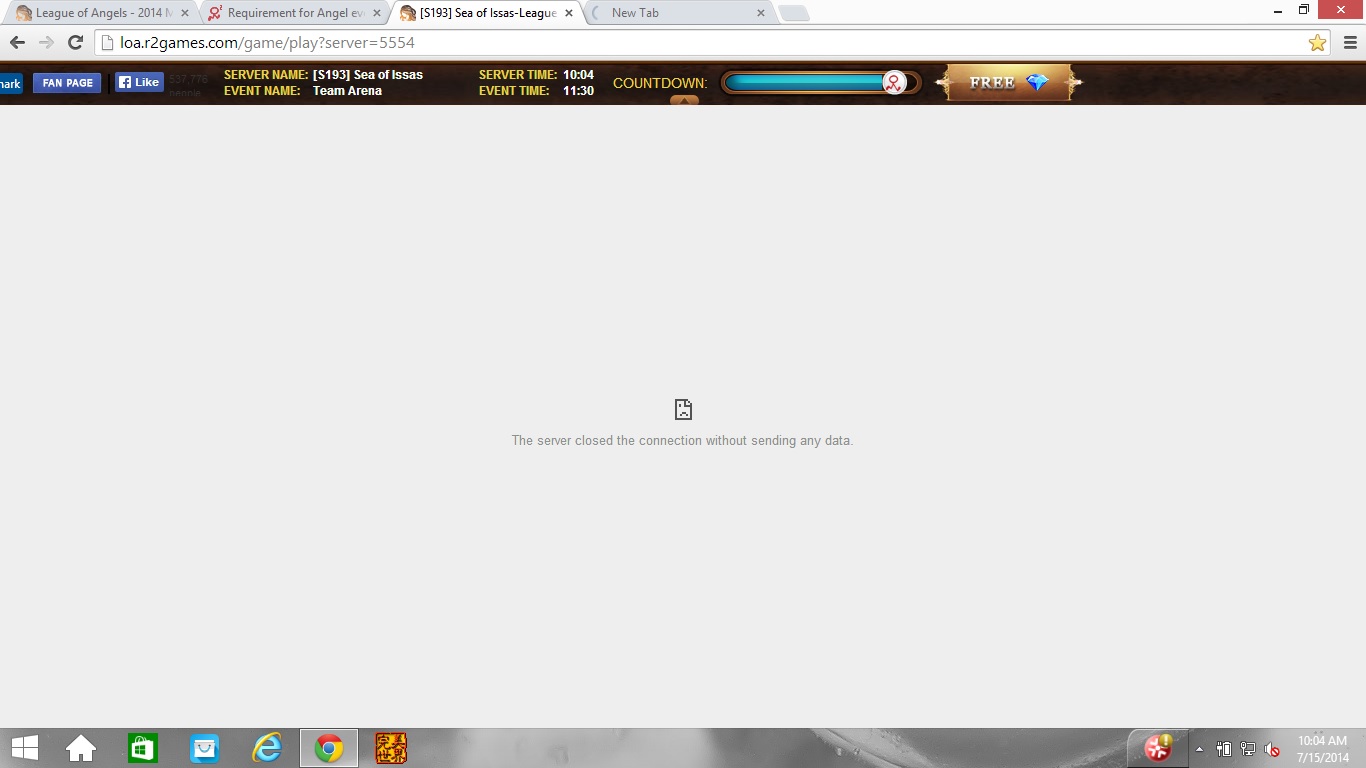Open the FAN PAGE link
This screenshot has width=1366, height=768.
(x=67, y=83)
